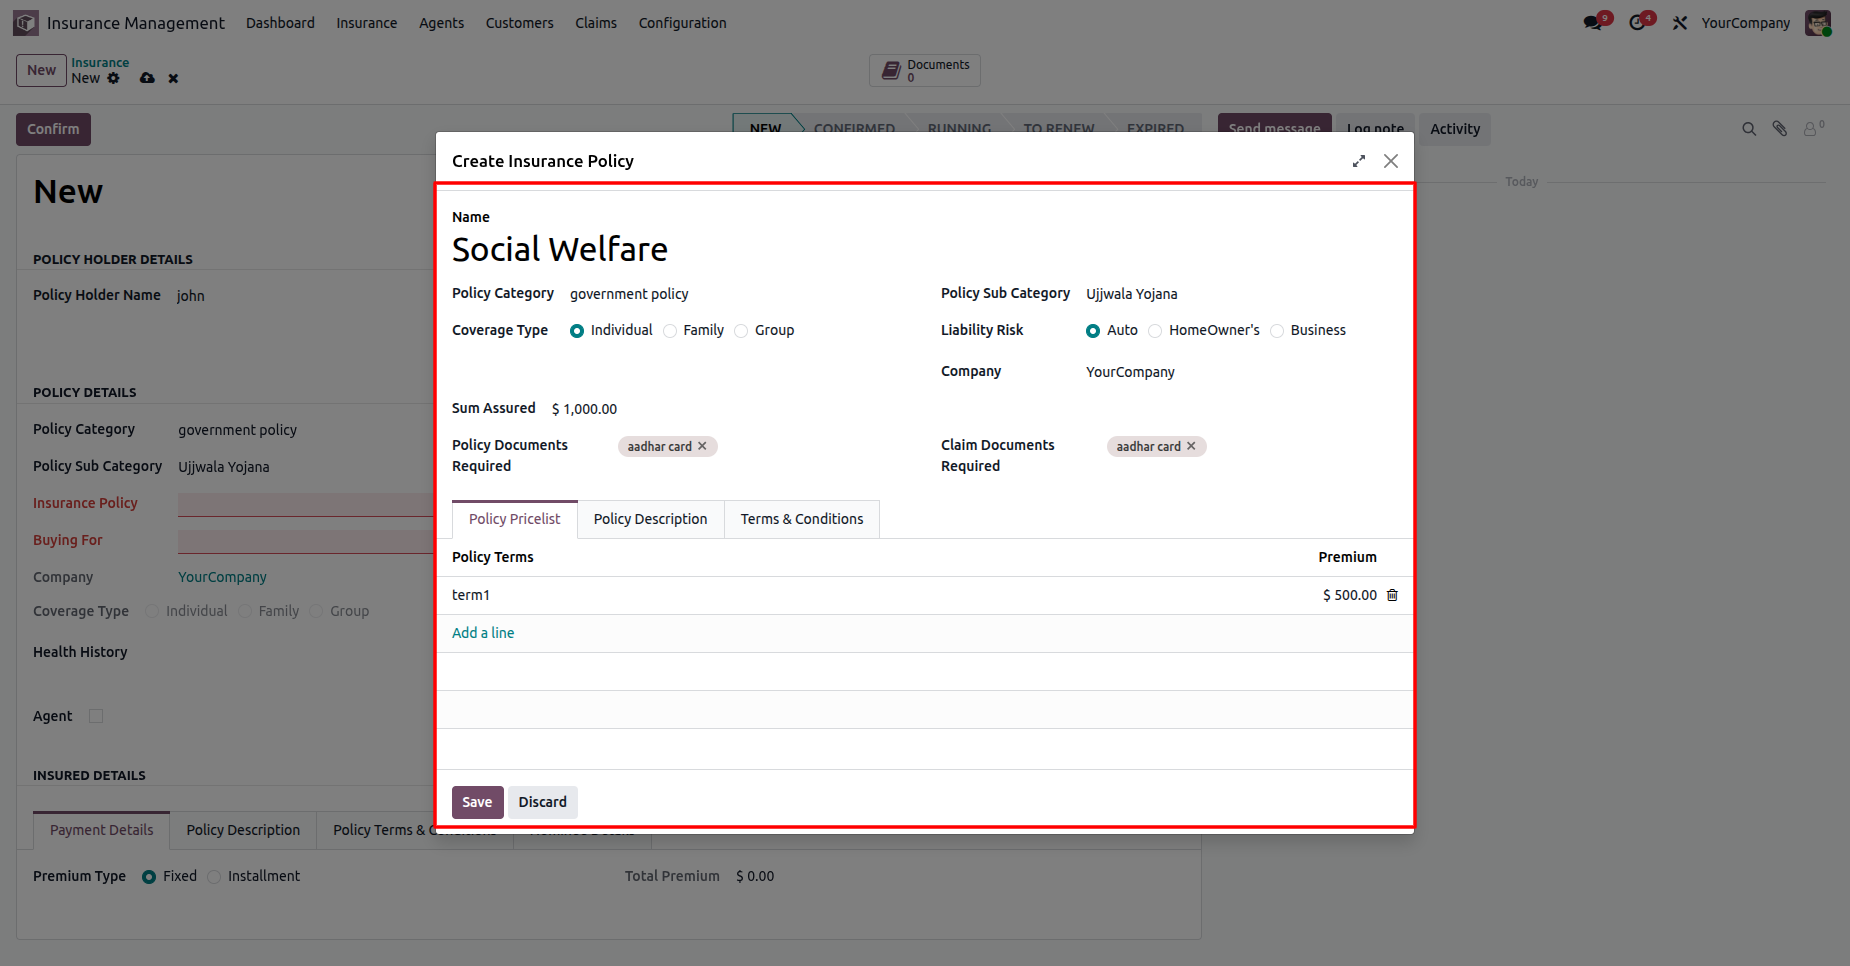Open the user avatar menu

(x=1818, y=23)
